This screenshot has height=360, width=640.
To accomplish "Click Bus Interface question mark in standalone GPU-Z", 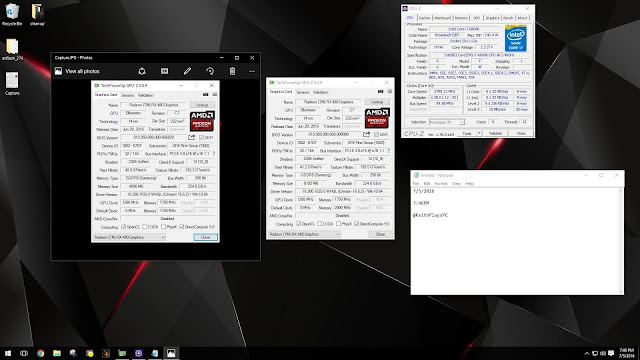I will (388, 151).
